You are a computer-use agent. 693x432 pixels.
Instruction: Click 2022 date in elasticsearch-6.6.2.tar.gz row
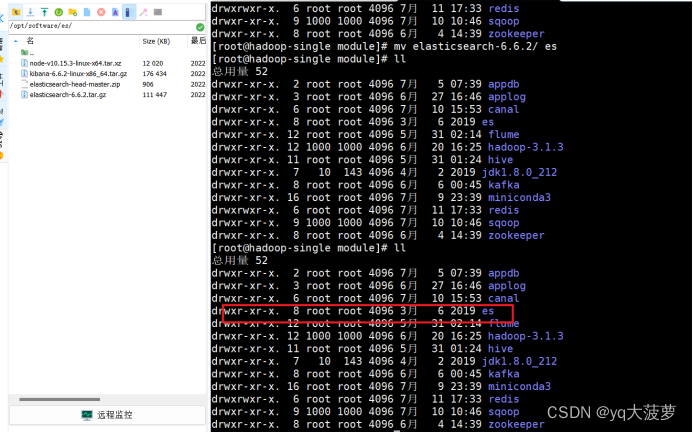(198, 95)
